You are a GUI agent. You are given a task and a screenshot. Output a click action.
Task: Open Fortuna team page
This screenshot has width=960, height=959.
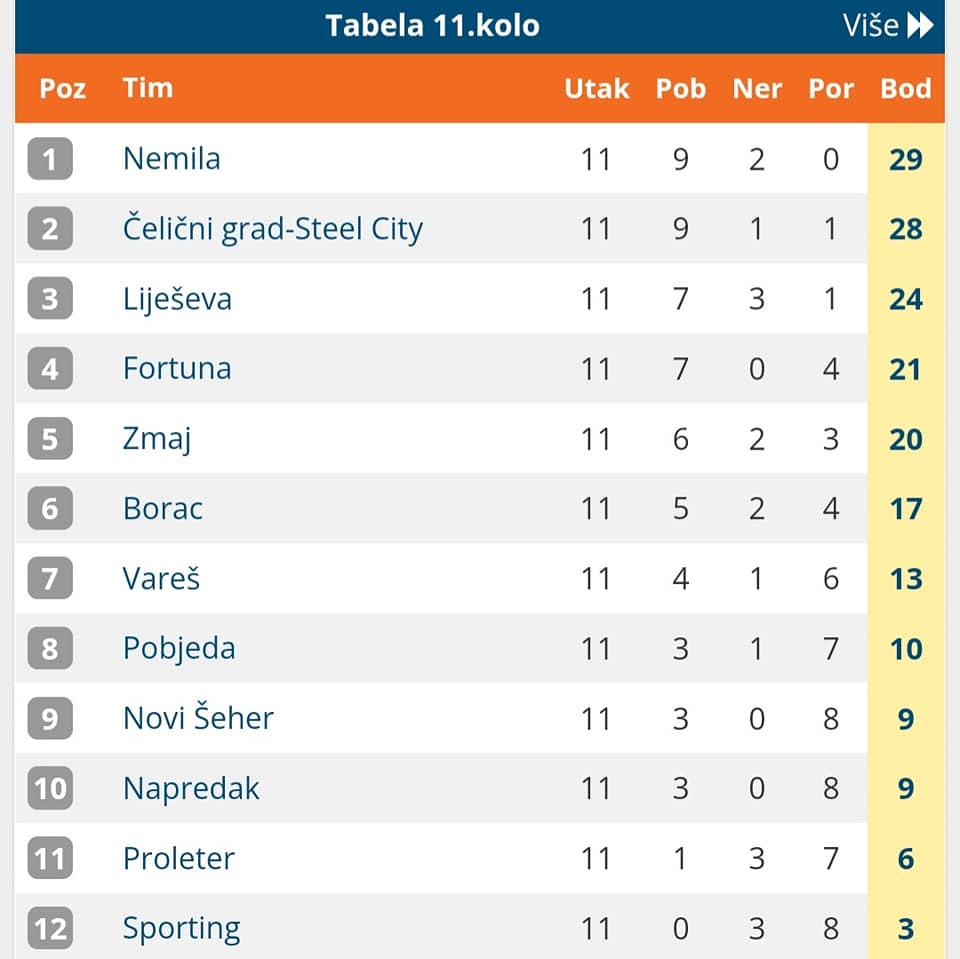[177, 369]
